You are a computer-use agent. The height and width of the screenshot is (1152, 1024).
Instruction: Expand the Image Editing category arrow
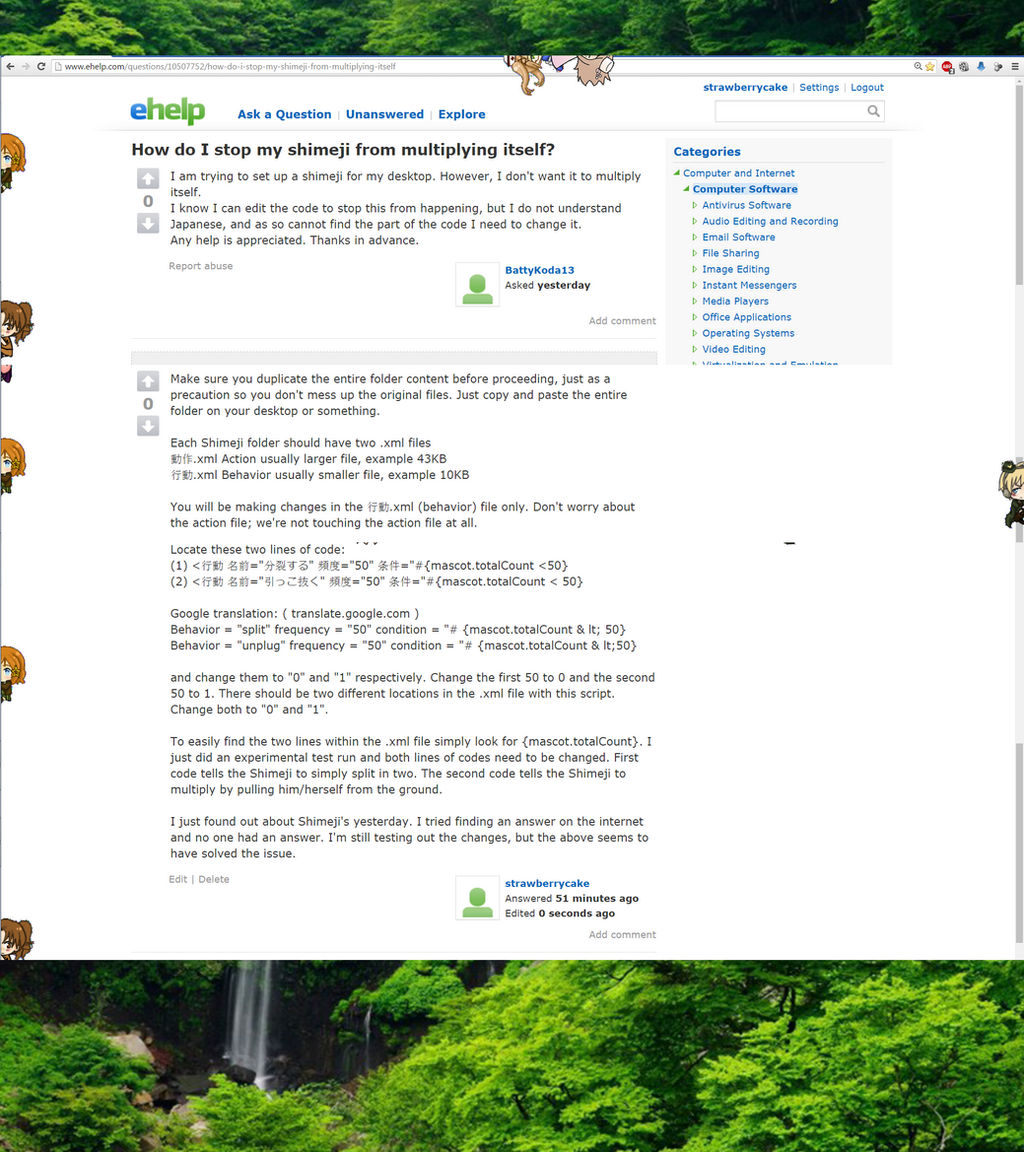tap(695, 269)
